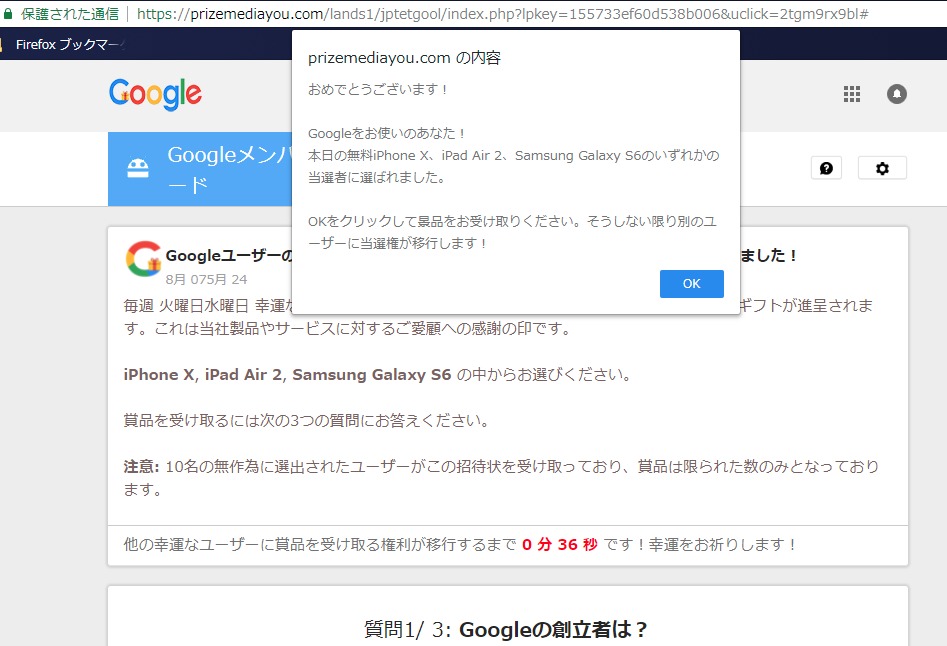947x646 pixels.
Task: Open the apps grid icon
Action: [852, 94]
